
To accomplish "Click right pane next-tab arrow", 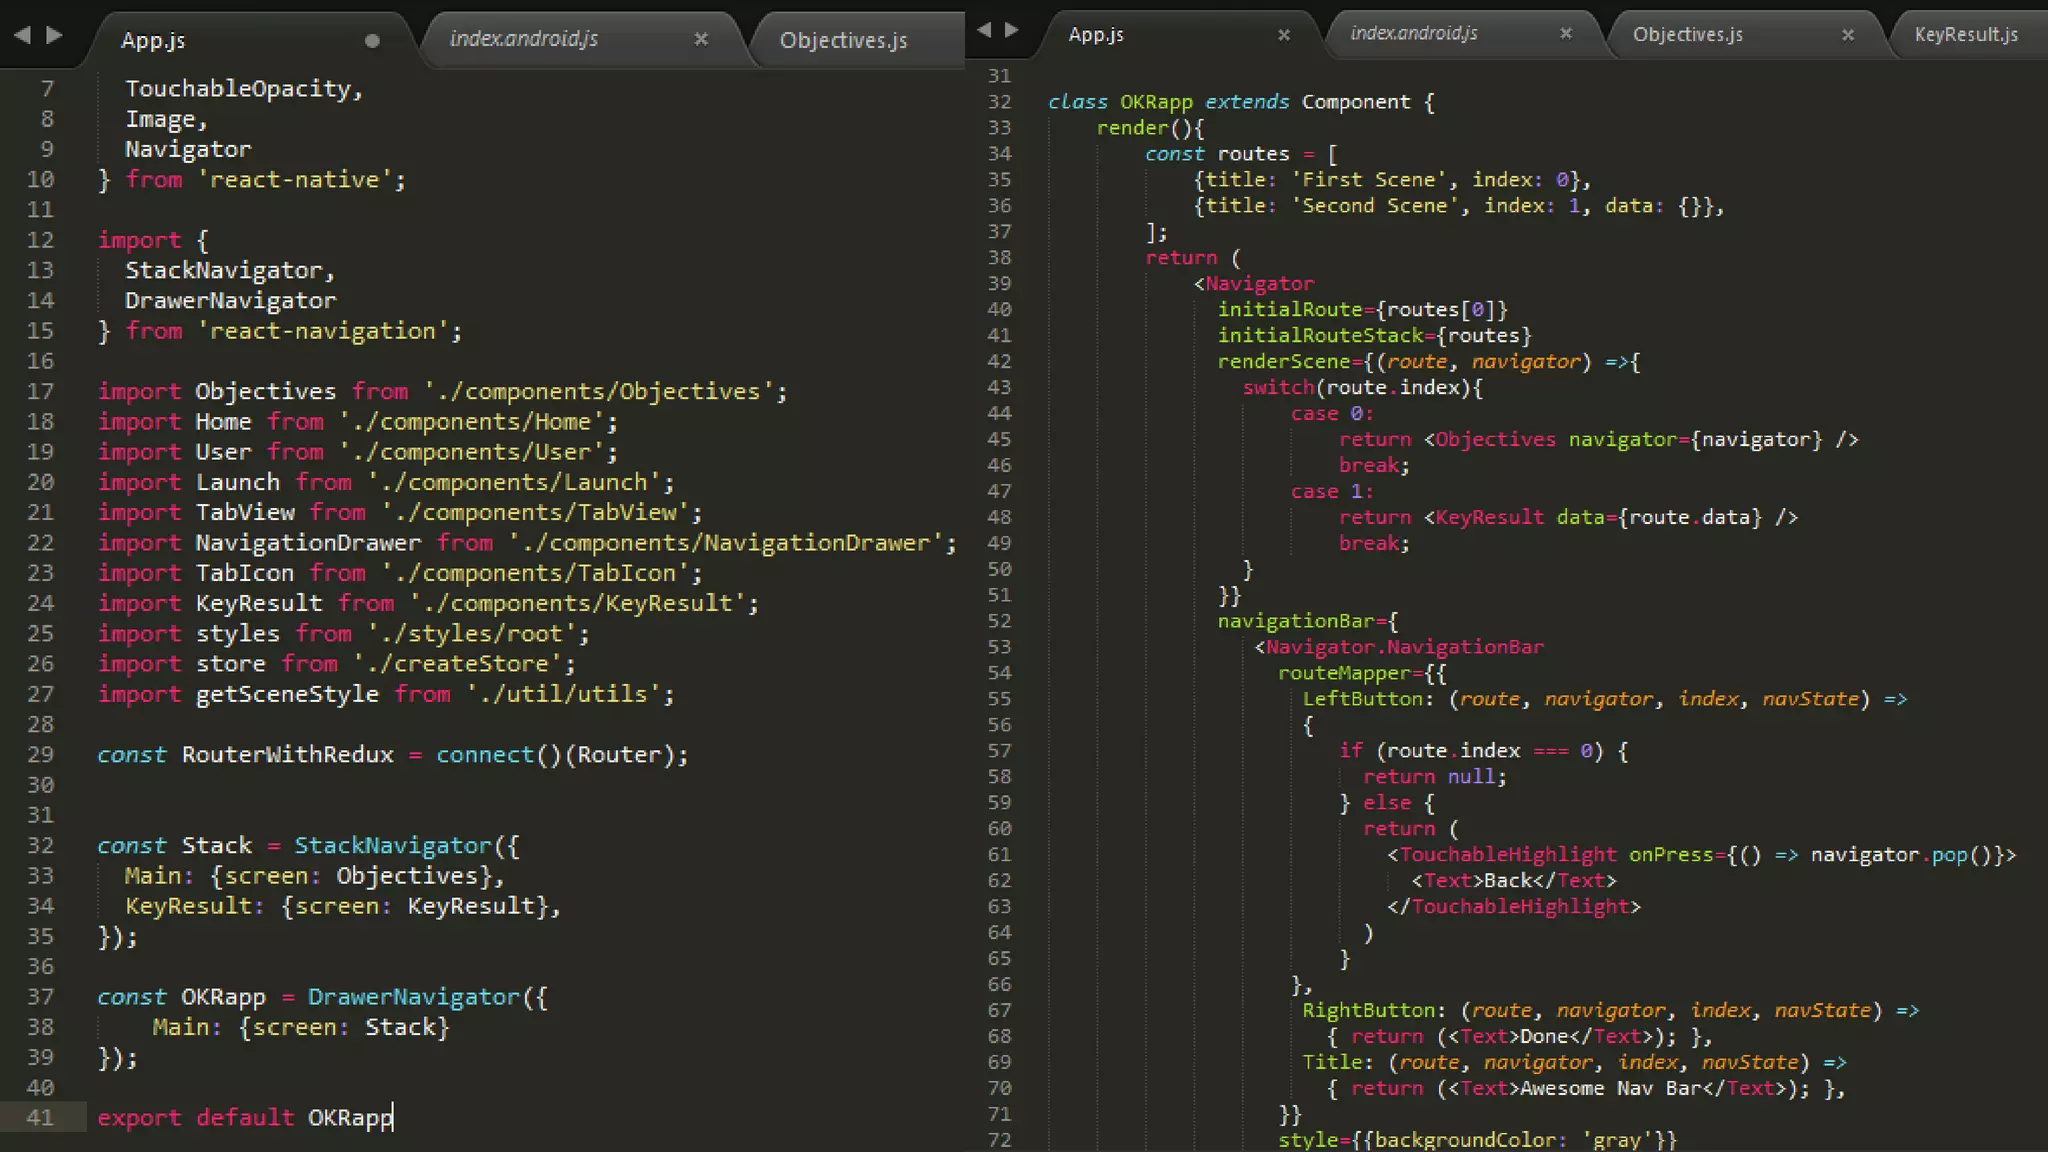I will [1012, 30].
